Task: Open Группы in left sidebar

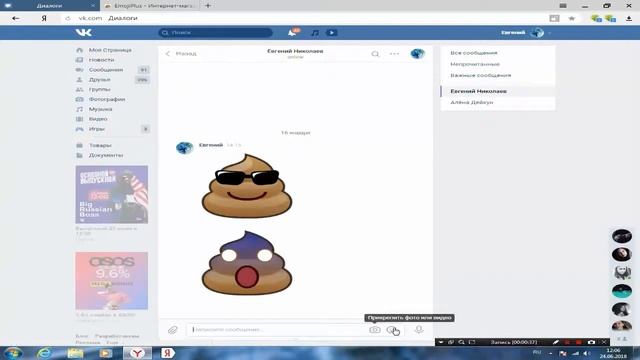Action: [99, 89]
